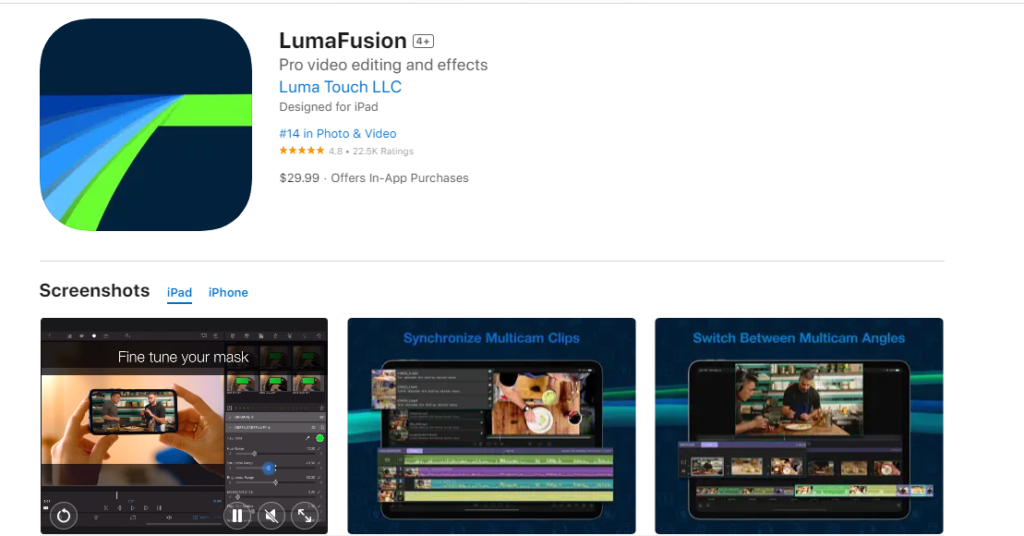The width and height of the screenshot is (1024, 536).
Task: Toggle mute on the preview video
Action: coord(271,516)
